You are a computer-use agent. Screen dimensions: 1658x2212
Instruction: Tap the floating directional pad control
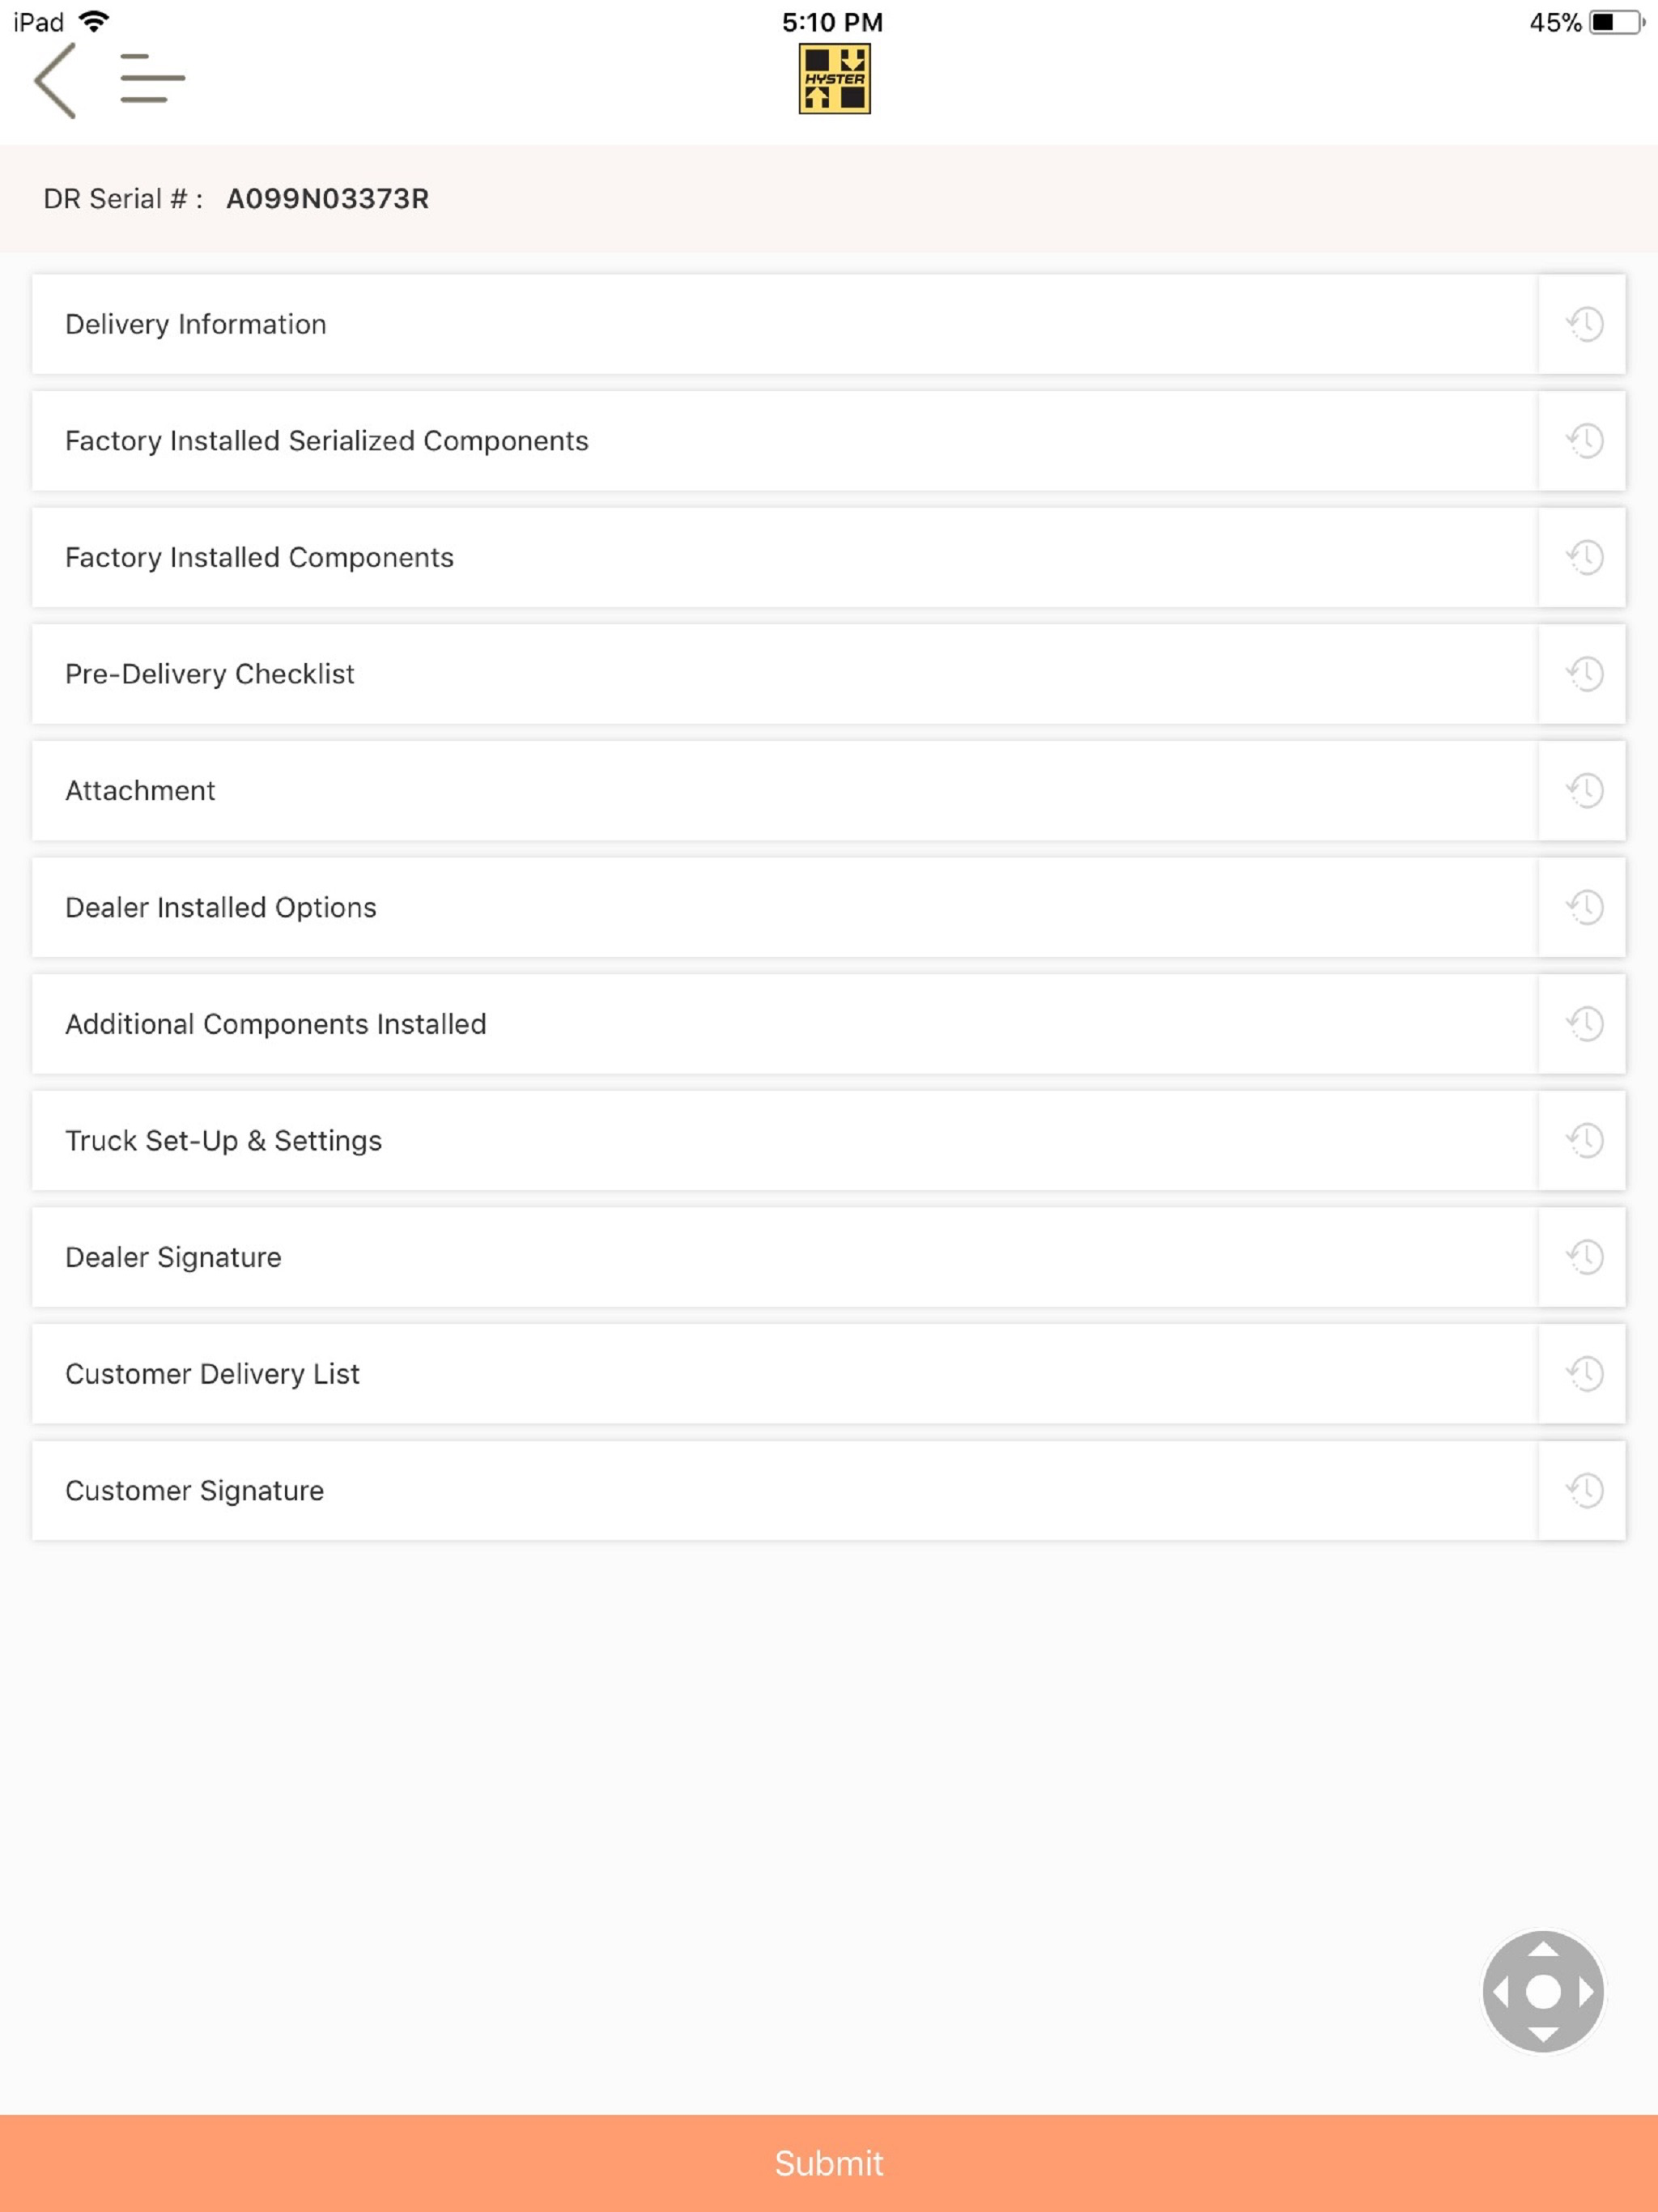1543,1991
